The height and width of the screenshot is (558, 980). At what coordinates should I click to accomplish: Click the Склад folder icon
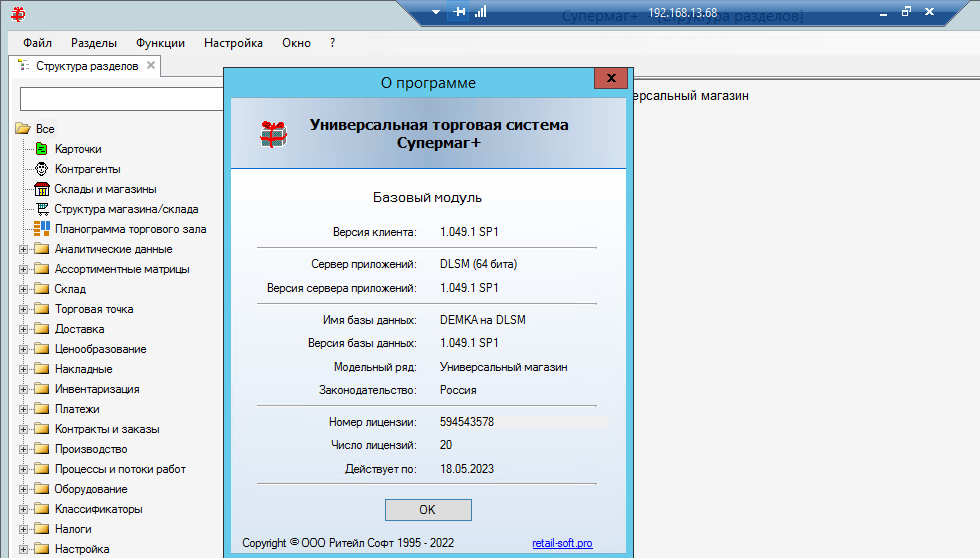tap(42, 289)
